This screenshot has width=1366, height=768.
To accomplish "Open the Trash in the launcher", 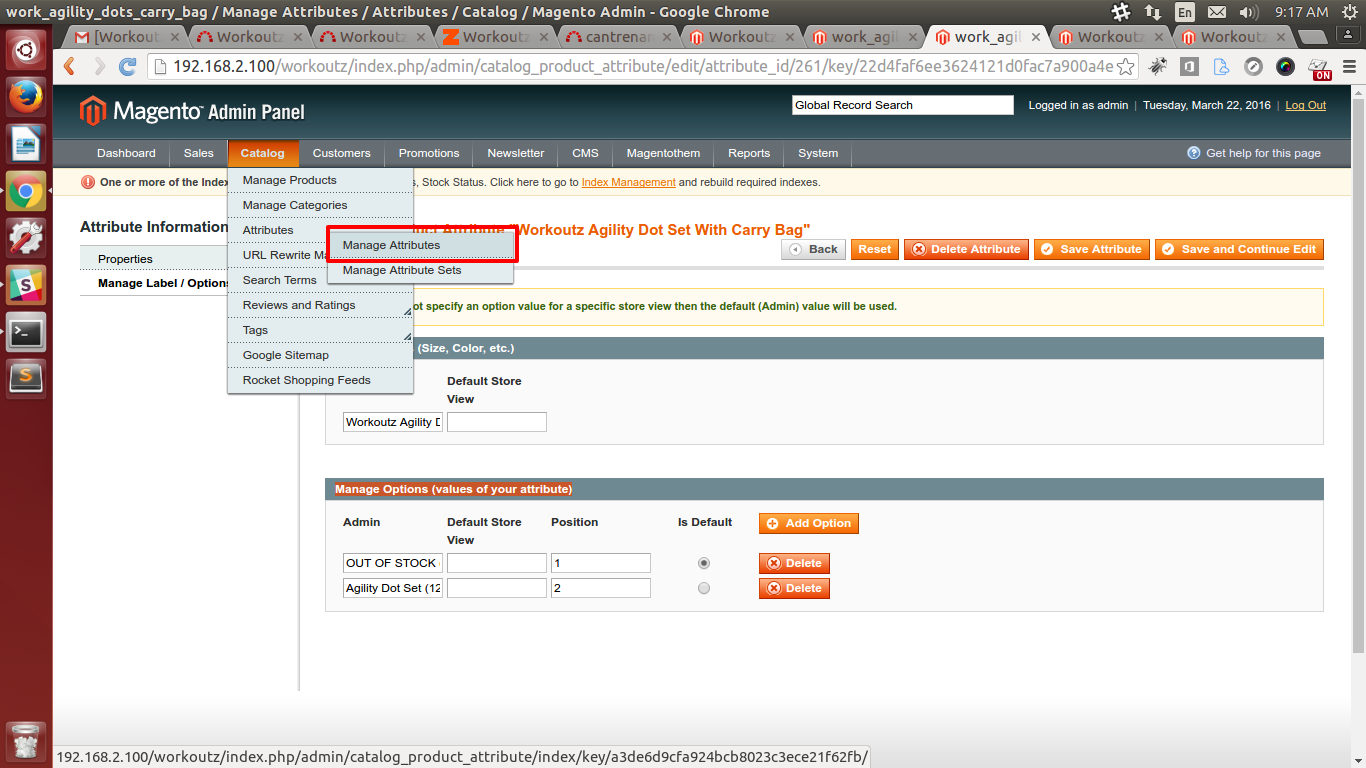I will tap(26, 740).
